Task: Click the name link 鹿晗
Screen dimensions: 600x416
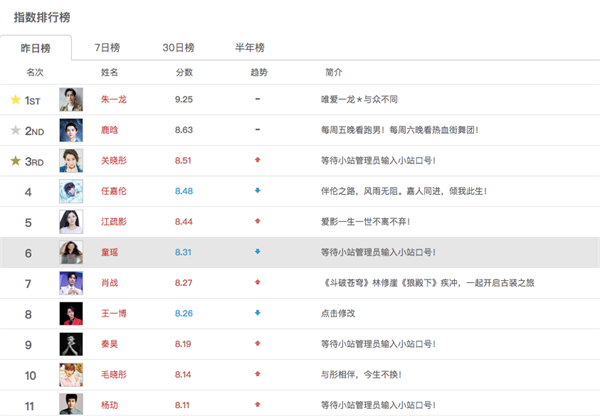Action: pyautogui.click(x=110, y=130)
